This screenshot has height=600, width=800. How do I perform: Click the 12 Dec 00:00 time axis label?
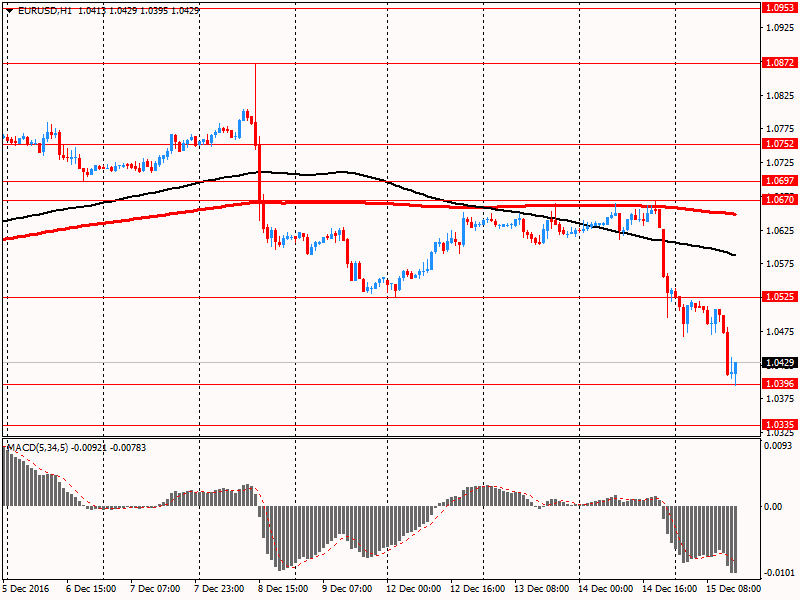[414, 588]
